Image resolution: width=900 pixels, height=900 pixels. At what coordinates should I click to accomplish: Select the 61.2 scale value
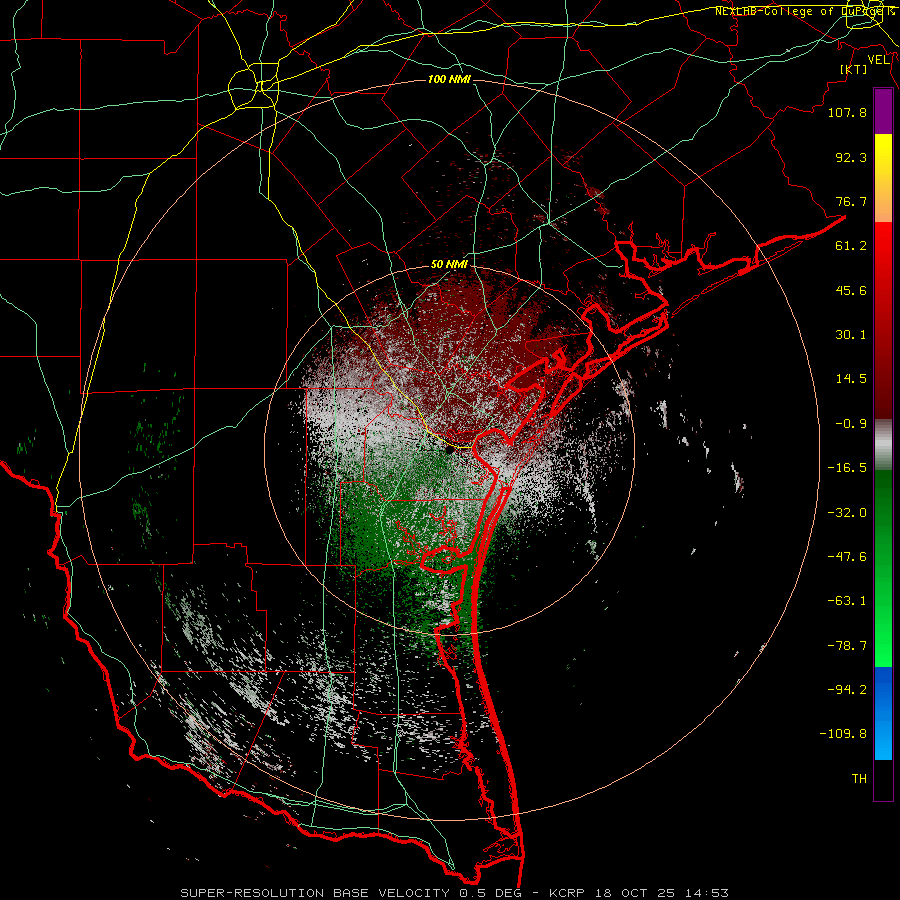[x=851, y=246]
